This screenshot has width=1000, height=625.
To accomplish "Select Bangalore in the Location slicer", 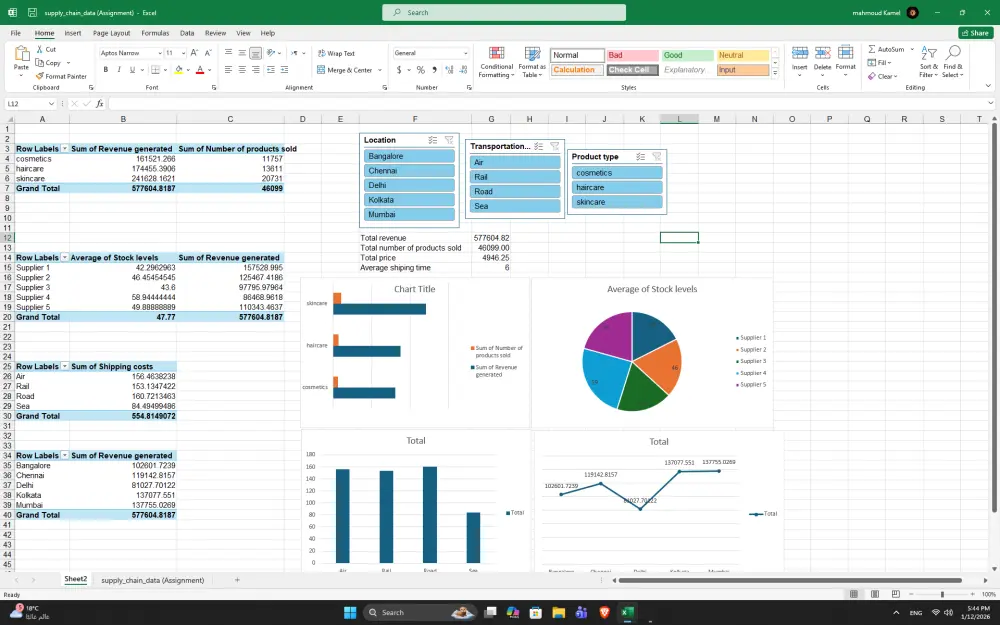I will coord(408,157).
